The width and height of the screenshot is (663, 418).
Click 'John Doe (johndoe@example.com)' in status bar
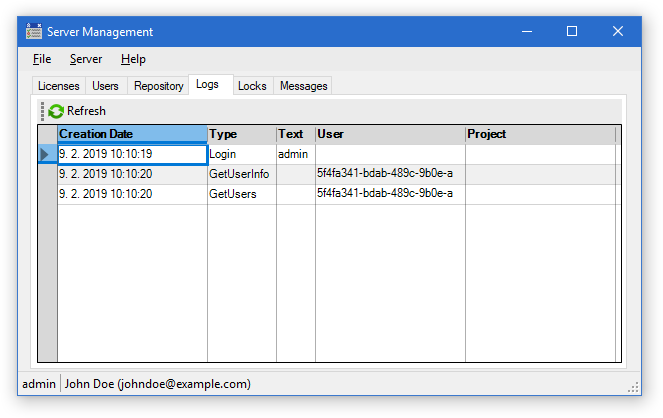tap(158, 384)
